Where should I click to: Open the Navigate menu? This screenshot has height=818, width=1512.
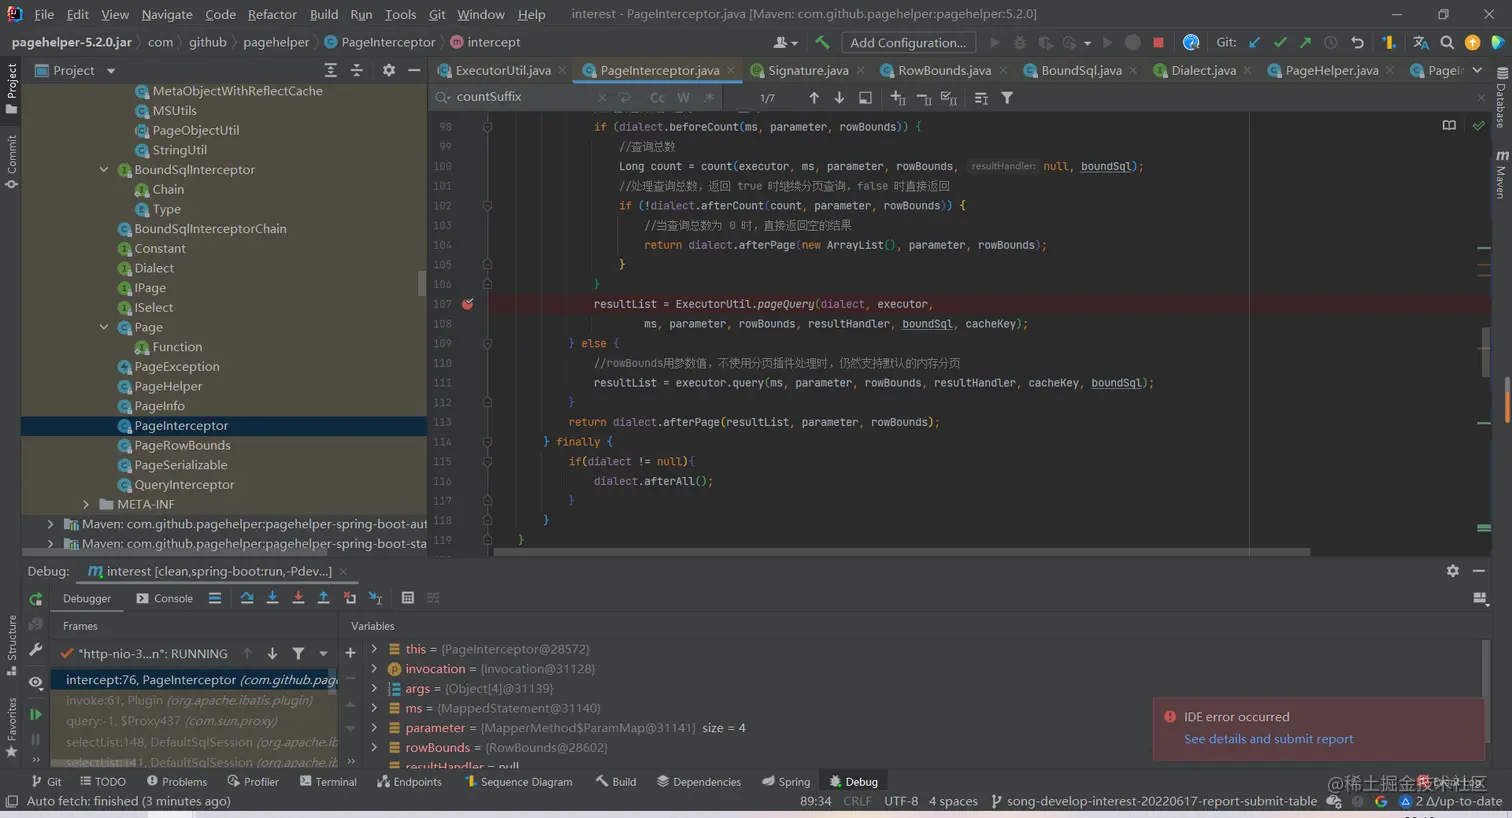coord(167,14)
